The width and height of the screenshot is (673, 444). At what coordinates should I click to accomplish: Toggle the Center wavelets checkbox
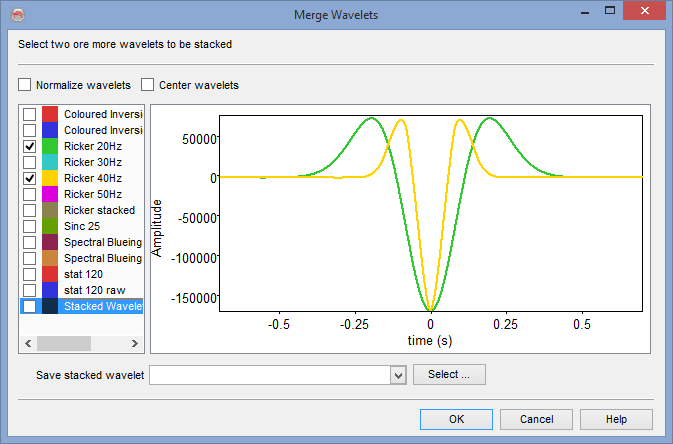(148, 85)
